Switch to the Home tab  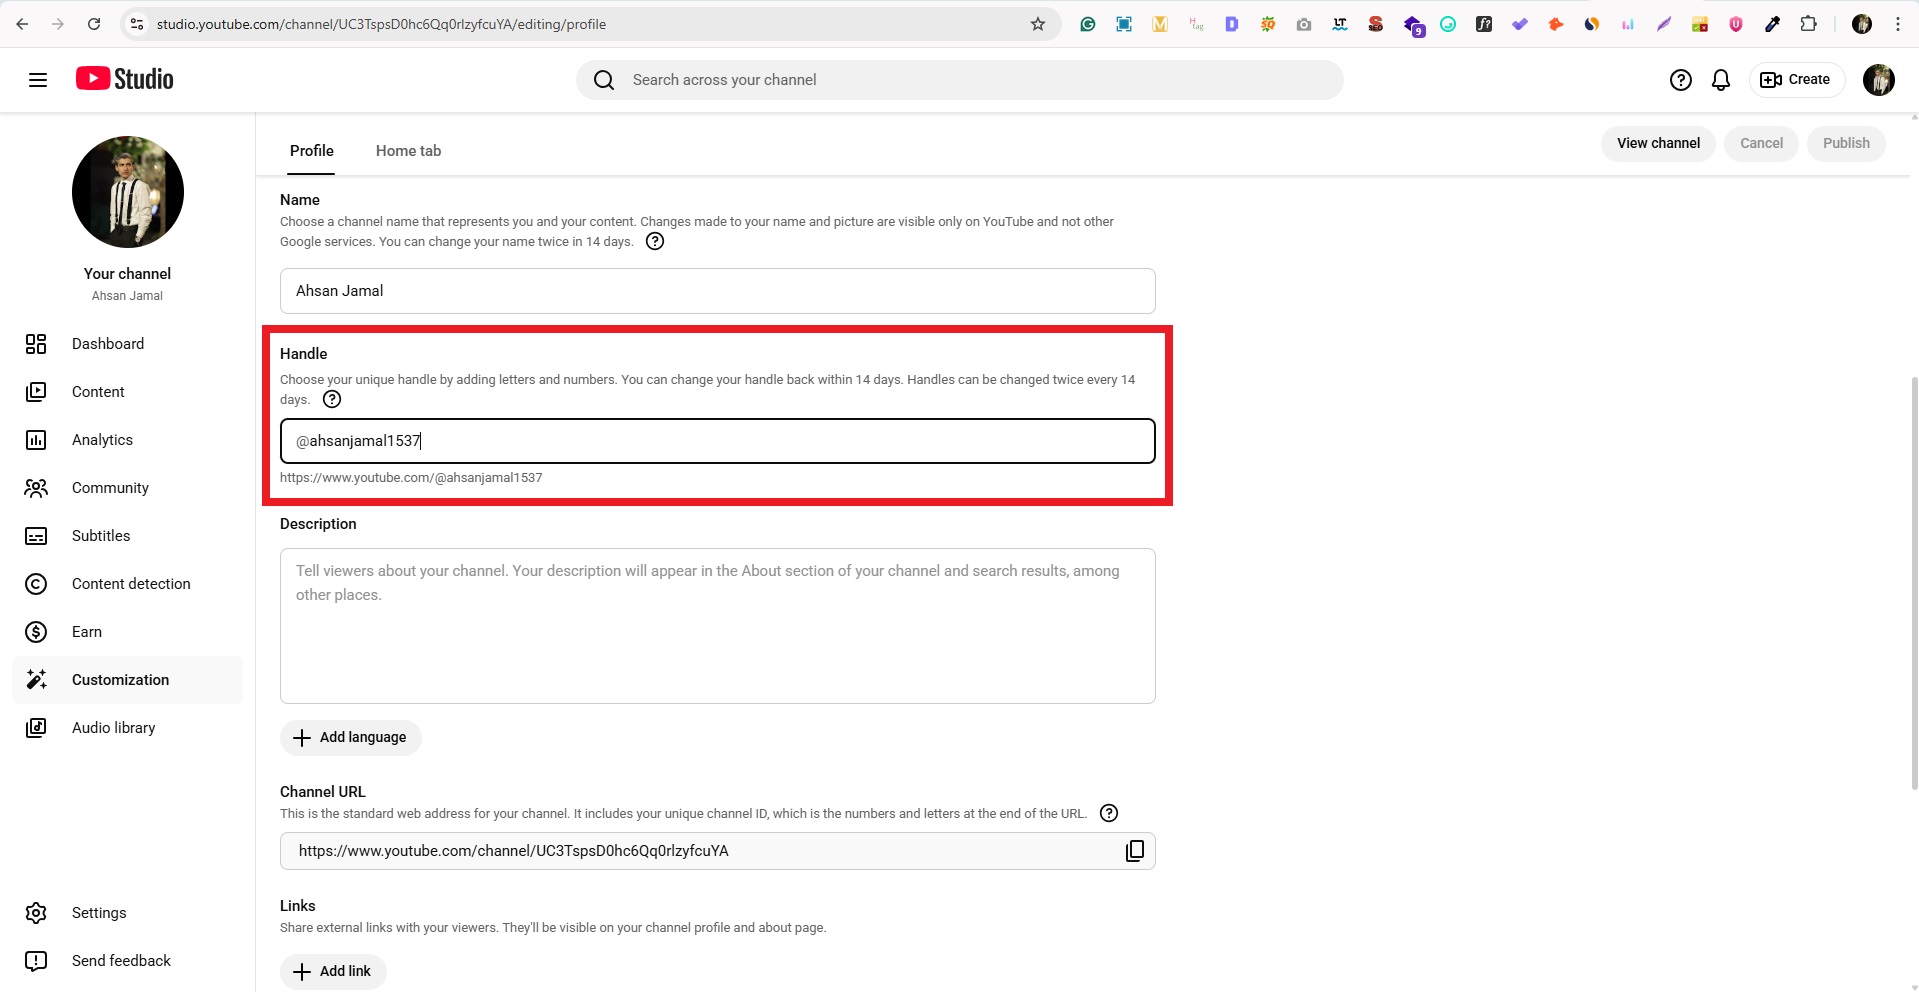(408, 151)
